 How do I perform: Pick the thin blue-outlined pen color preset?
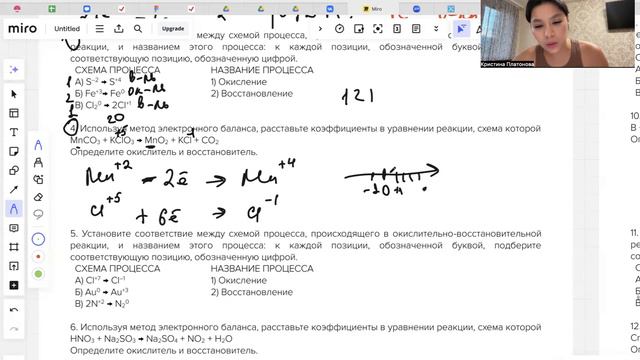click(38, 239)
